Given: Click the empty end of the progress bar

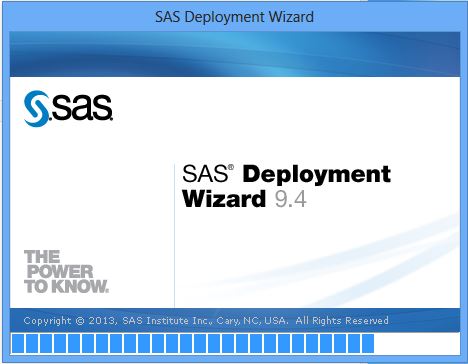Looking at the screenshot, I should (416, 344).
